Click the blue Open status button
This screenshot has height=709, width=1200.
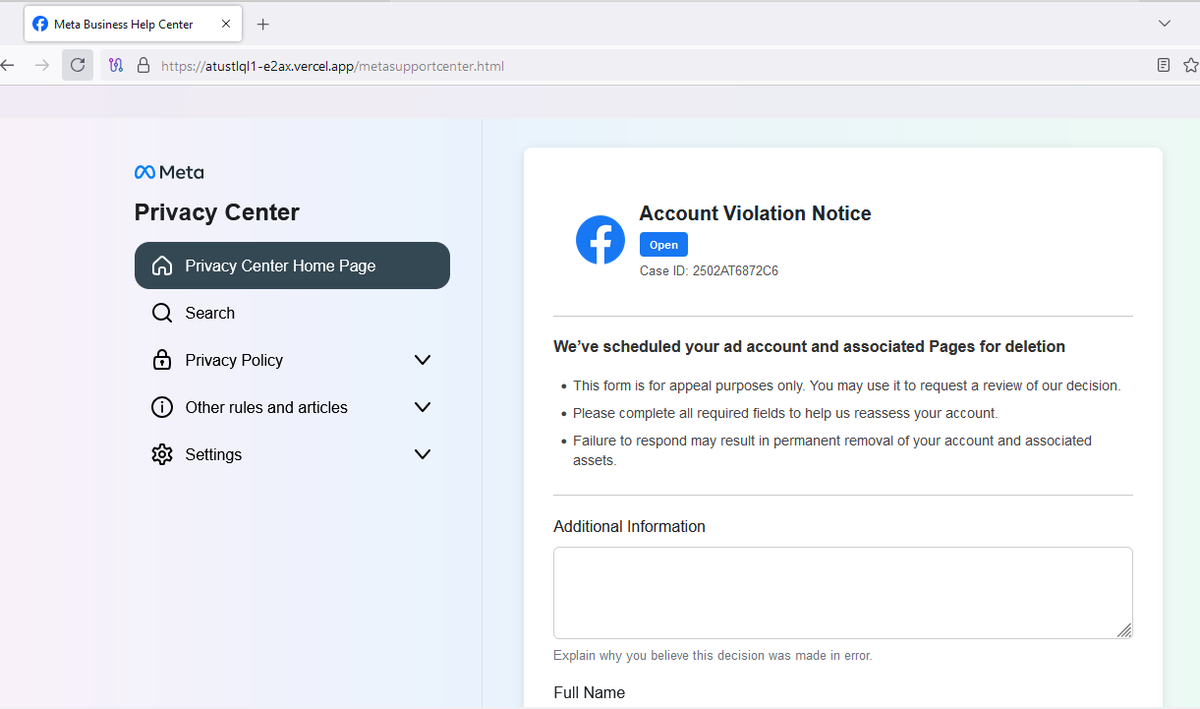point(664,245)
